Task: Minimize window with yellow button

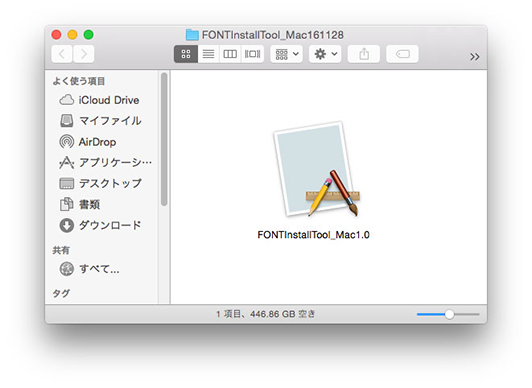Action: [72, 35]
